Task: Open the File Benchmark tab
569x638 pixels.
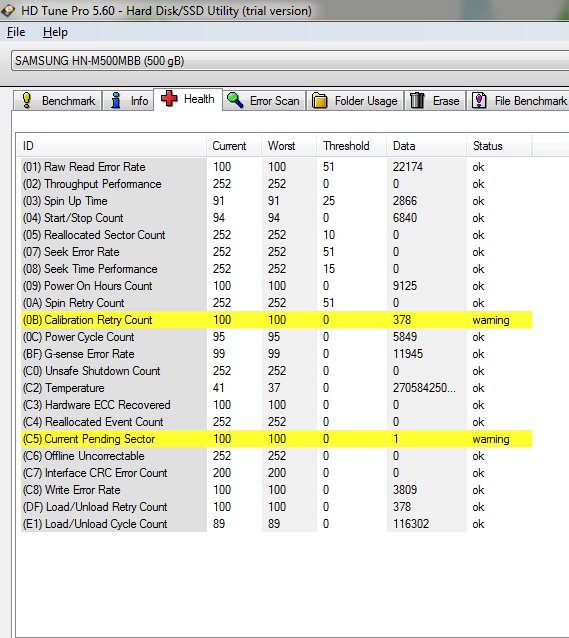Action: coord(519,101)
